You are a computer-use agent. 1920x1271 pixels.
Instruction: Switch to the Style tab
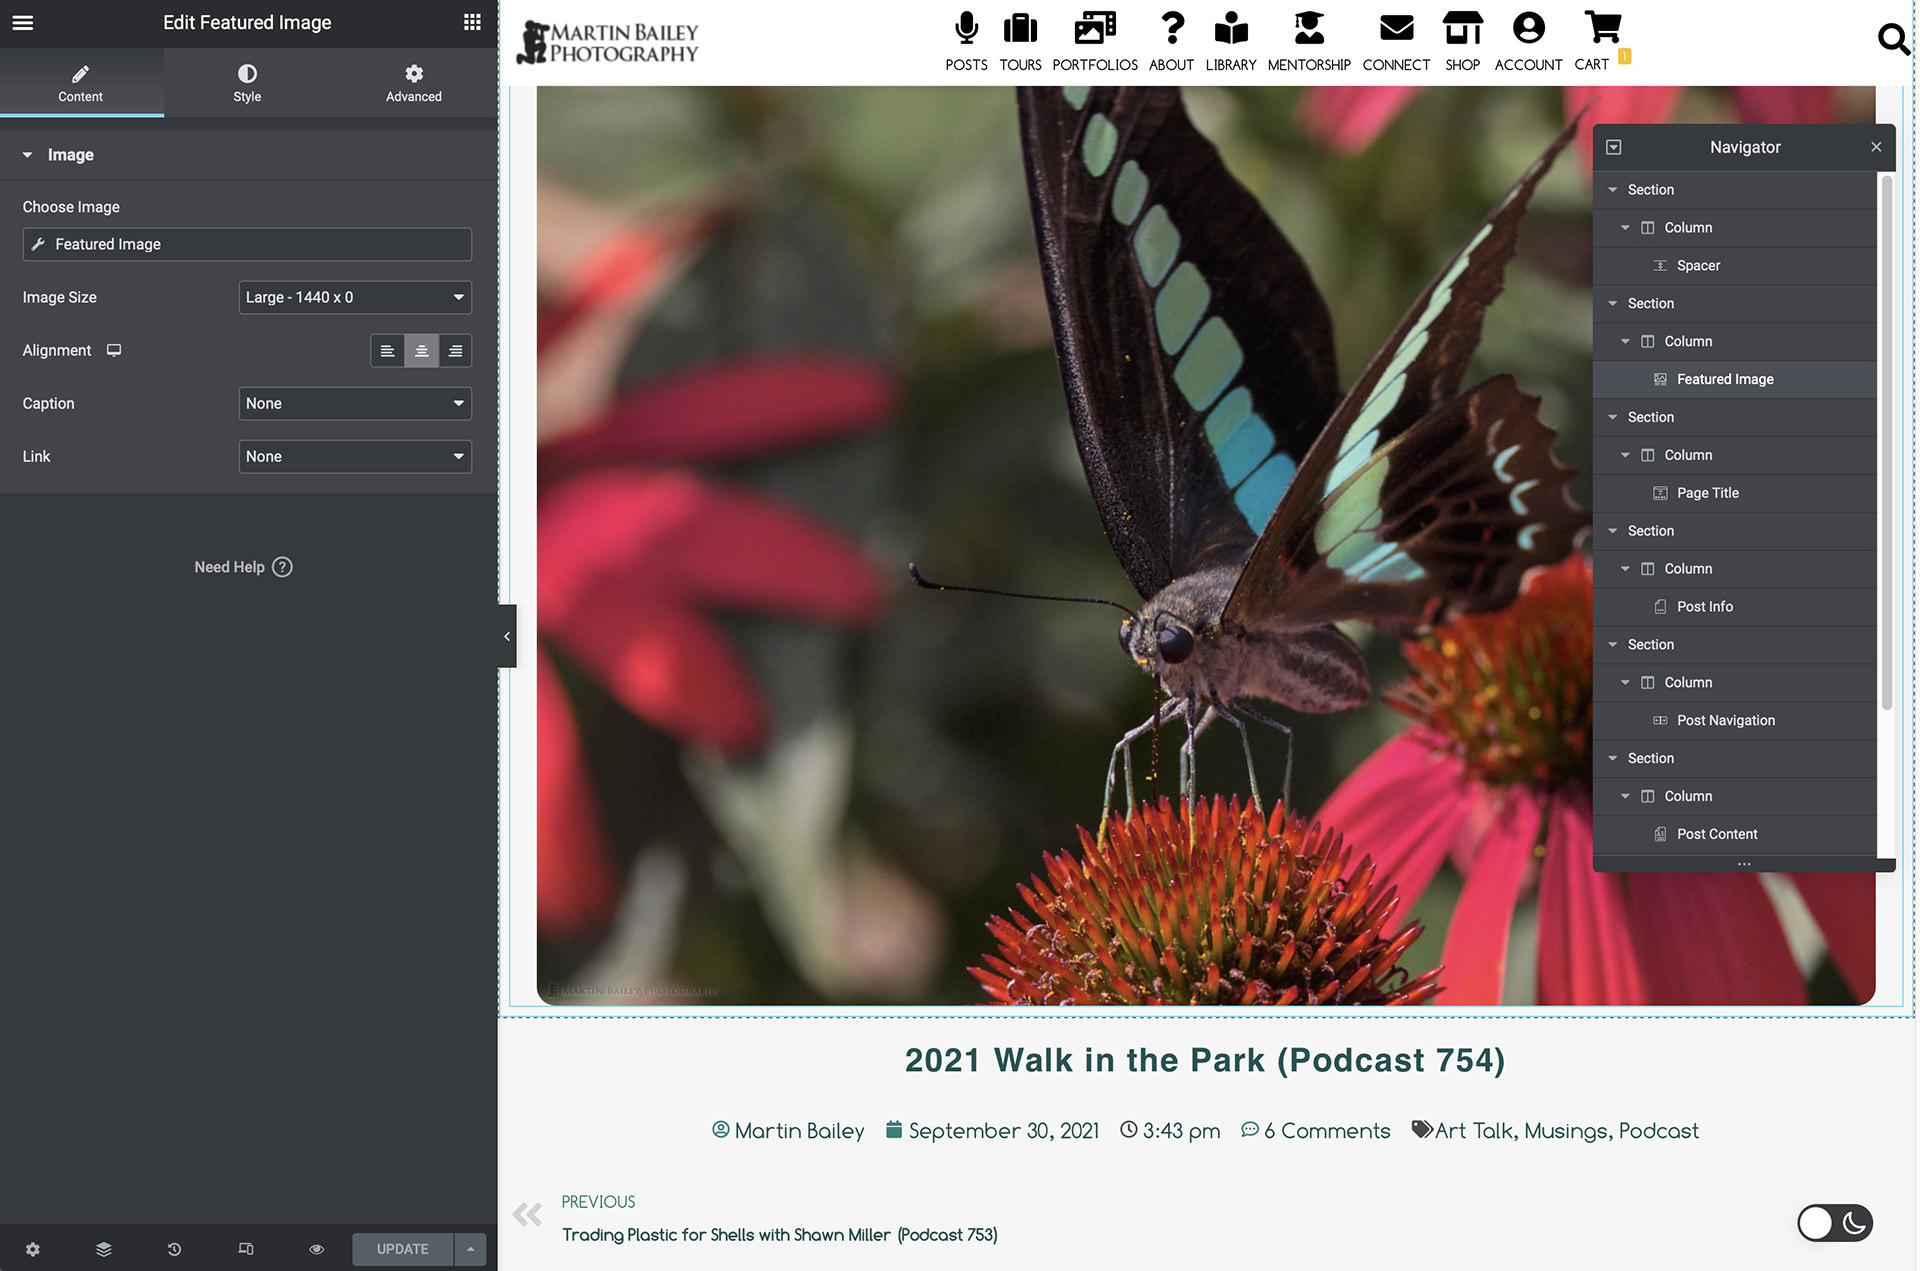[247, 83]
